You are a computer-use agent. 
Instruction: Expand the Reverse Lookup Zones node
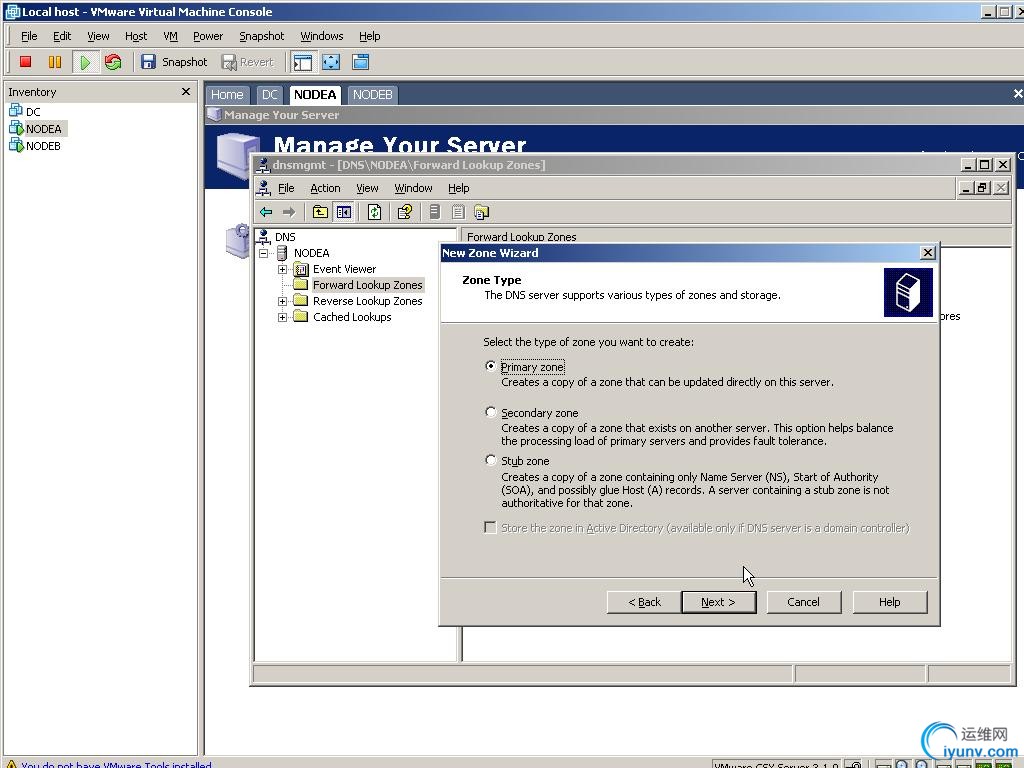pos(282,301)
